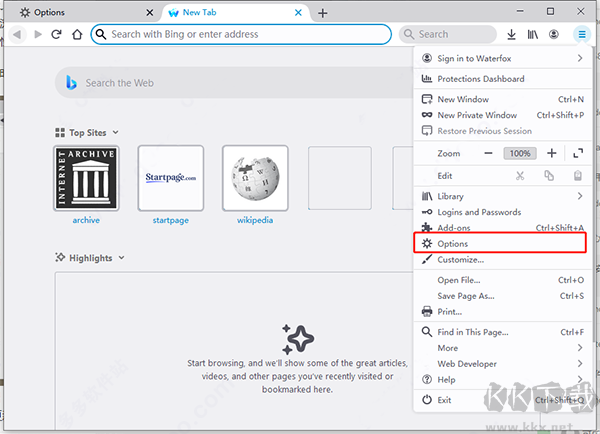Expand the Web Developer submenu
This screenshot has width=600, height=434.
[502, 364]
